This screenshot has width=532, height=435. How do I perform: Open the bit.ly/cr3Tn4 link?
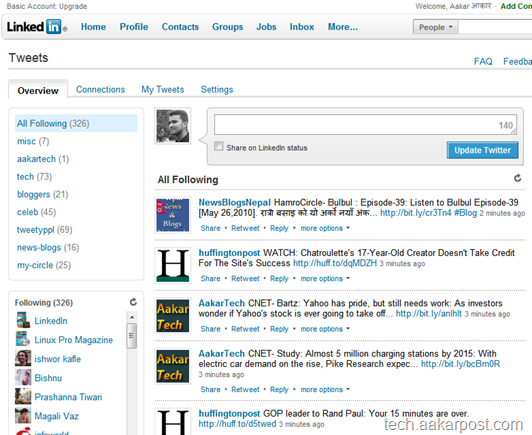pos(416,213)
